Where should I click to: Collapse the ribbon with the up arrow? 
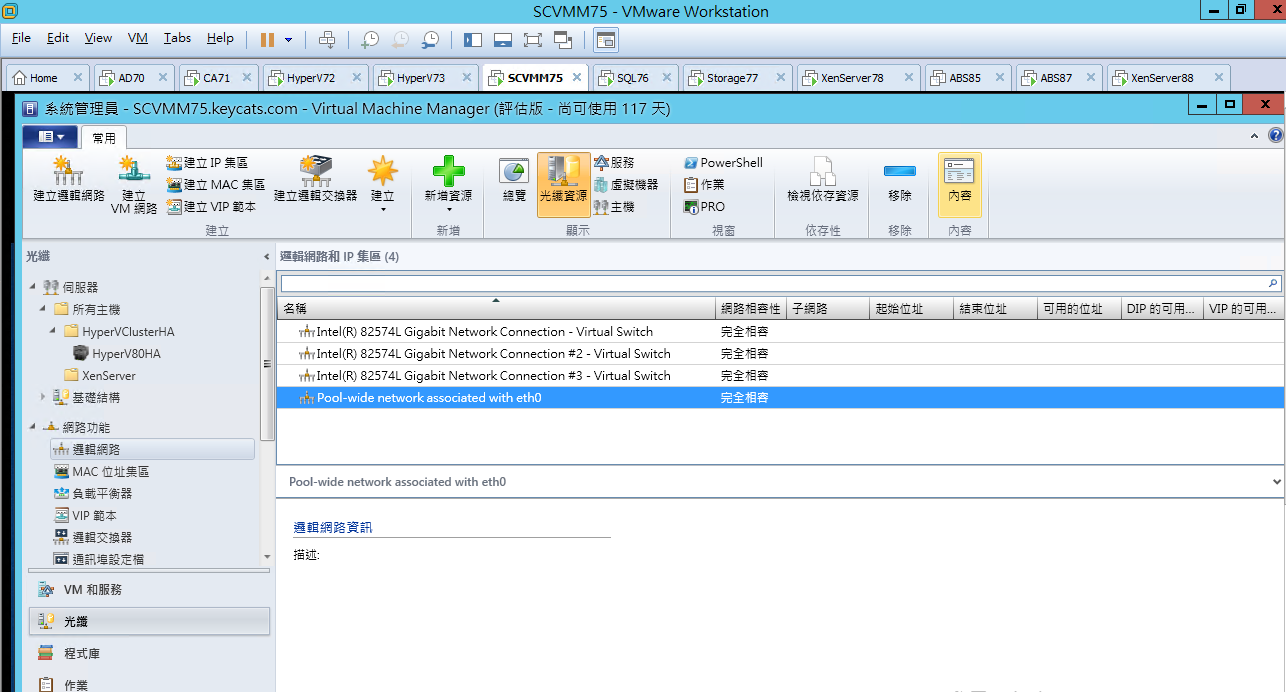1255,136
